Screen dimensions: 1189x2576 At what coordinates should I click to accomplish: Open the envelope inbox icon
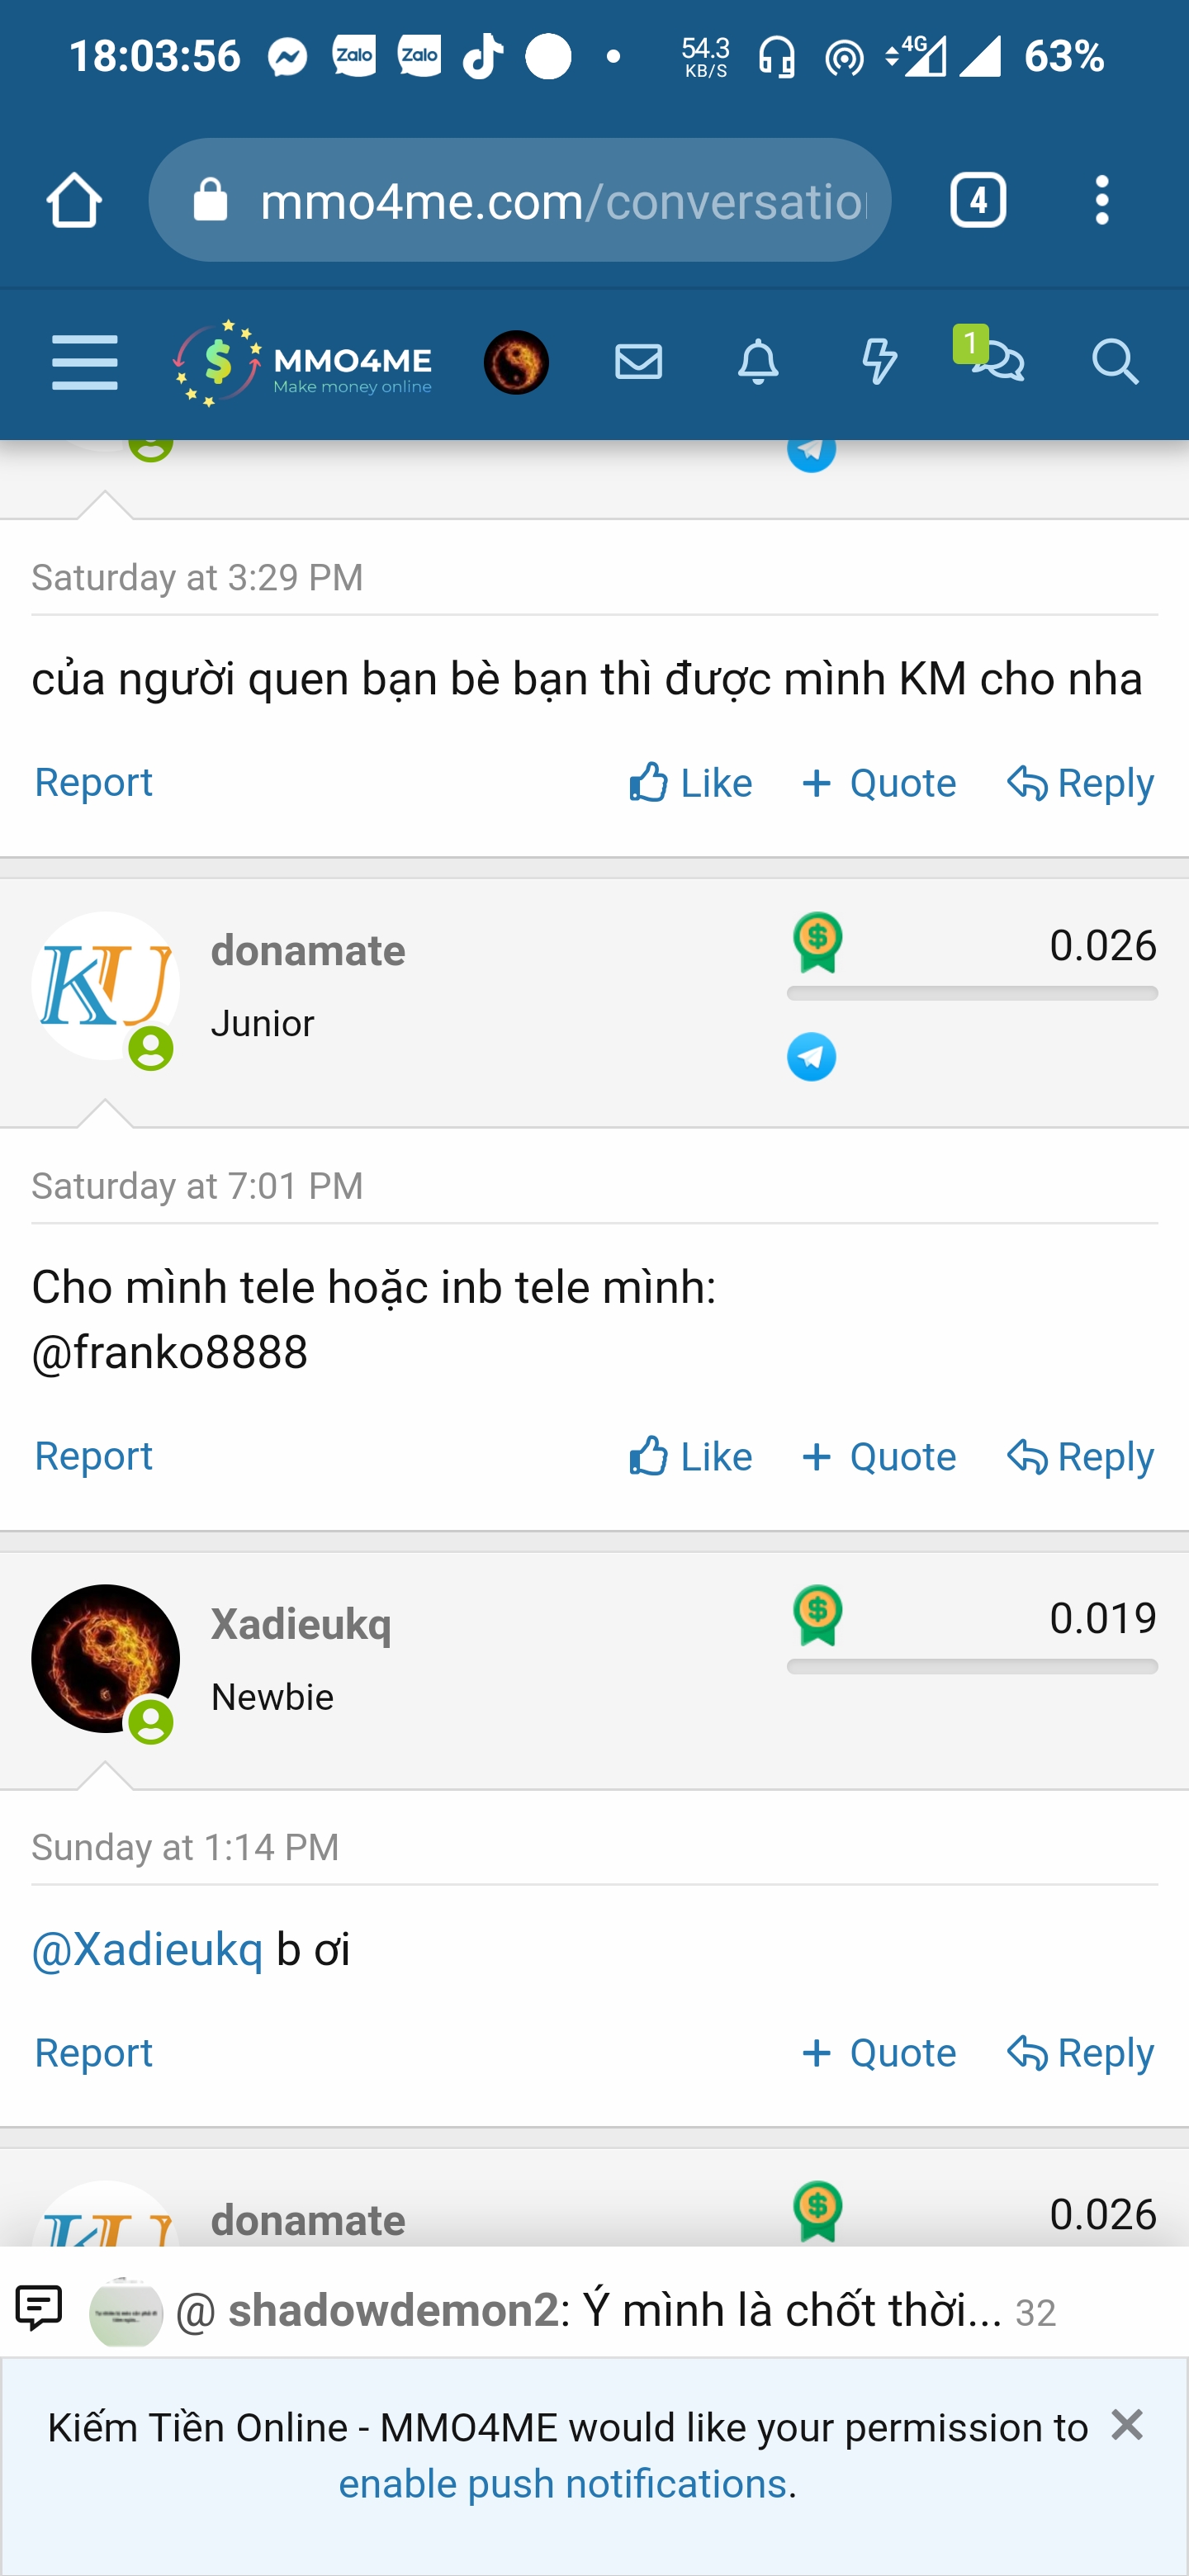(638, 362)
